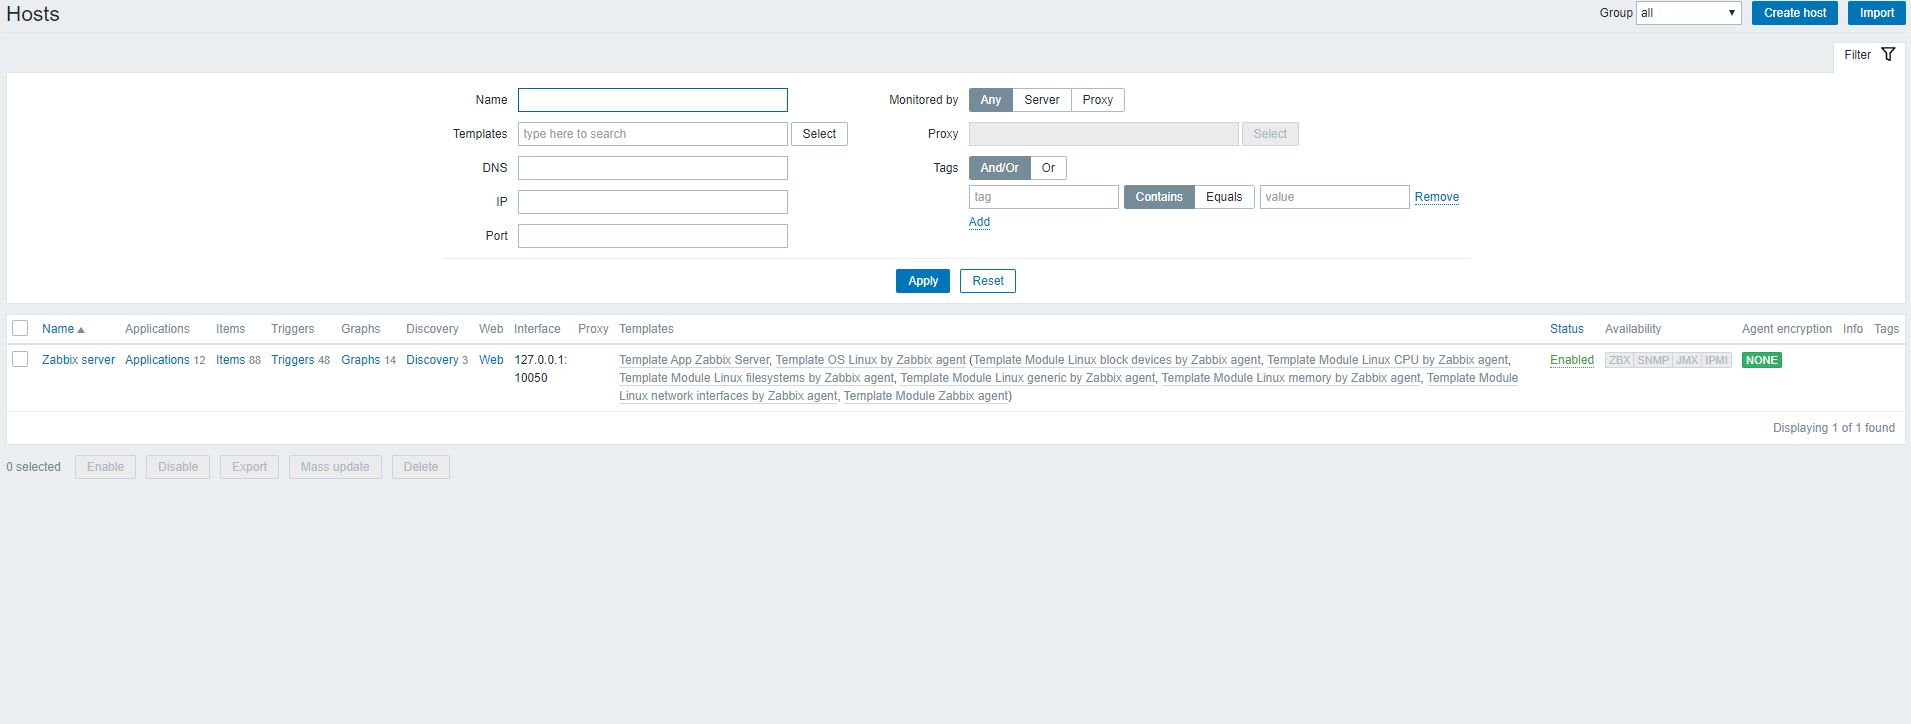This screenshot has width=1911, height=724.
Task: Click the IPMI availability badge
Action: (1716, 360)
